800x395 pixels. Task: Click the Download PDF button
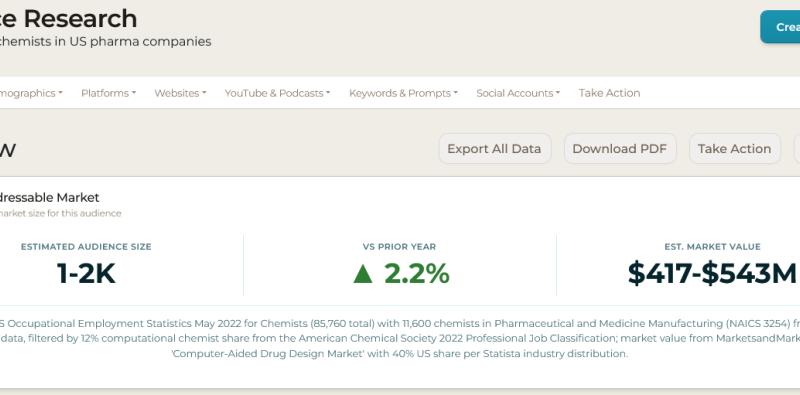pyautogui.click(x=620, y=149)
